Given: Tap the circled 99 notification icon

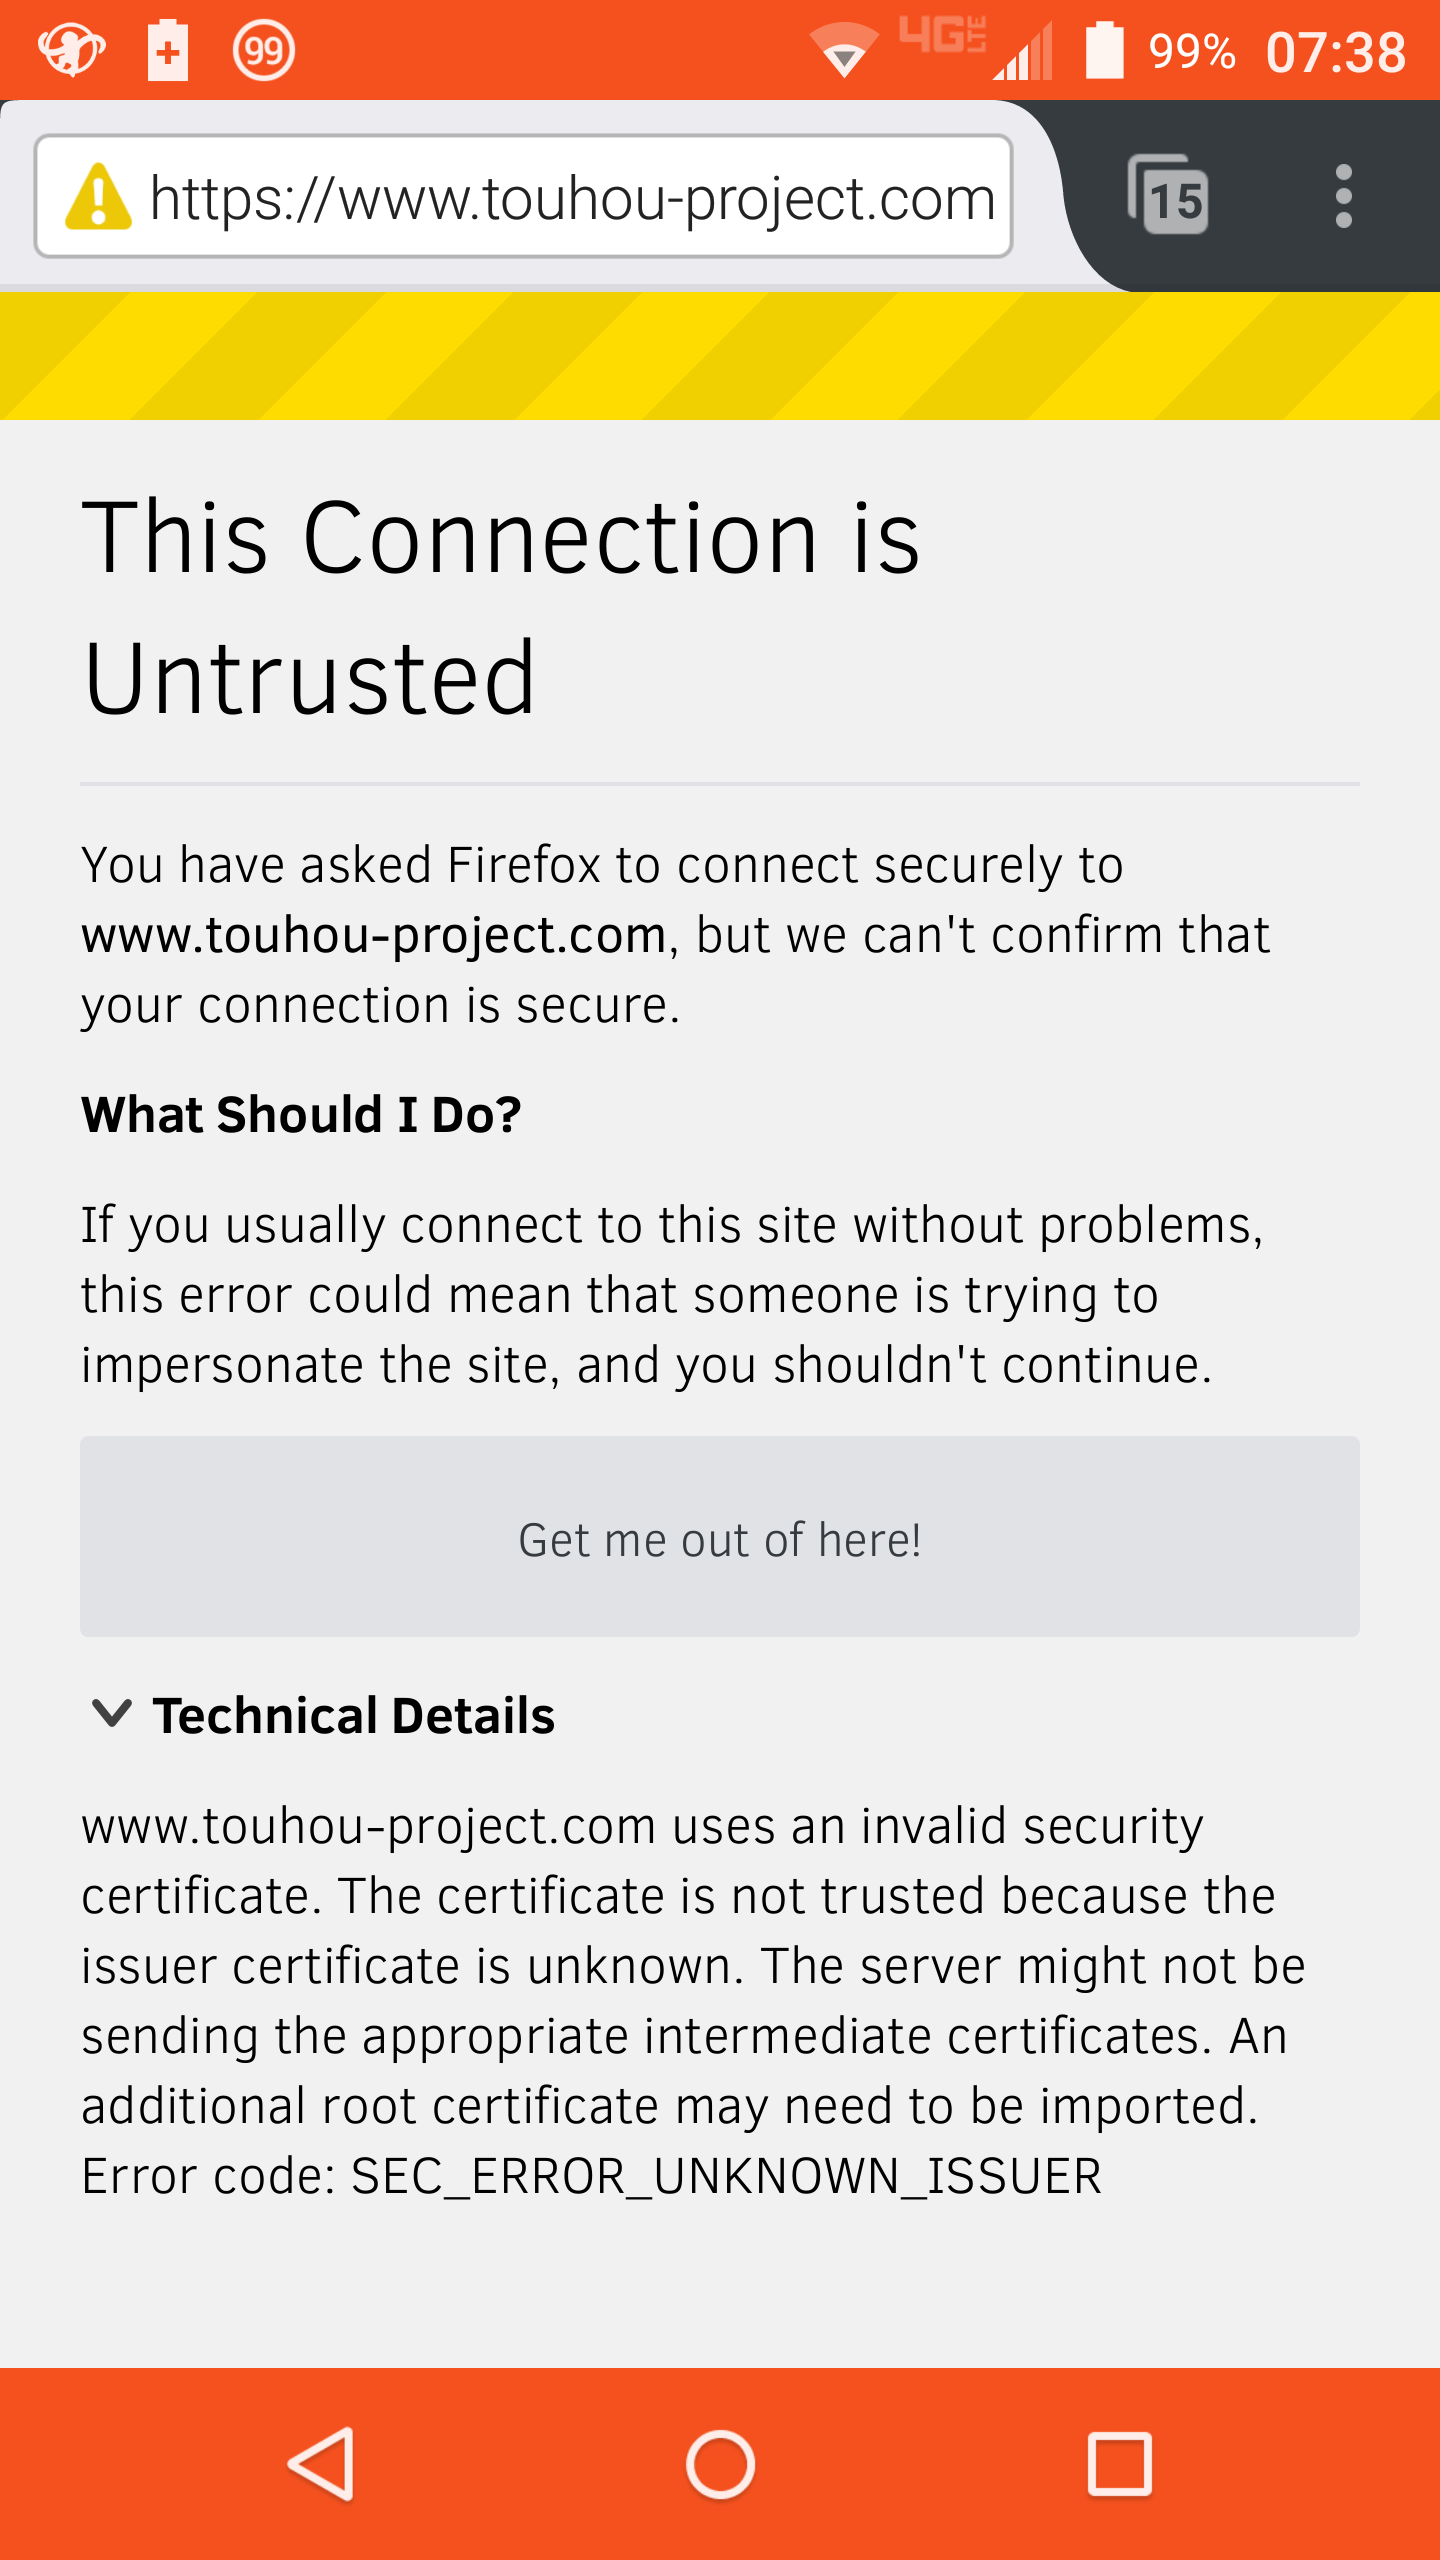Looking at the screenshot, I should (264, 50).
